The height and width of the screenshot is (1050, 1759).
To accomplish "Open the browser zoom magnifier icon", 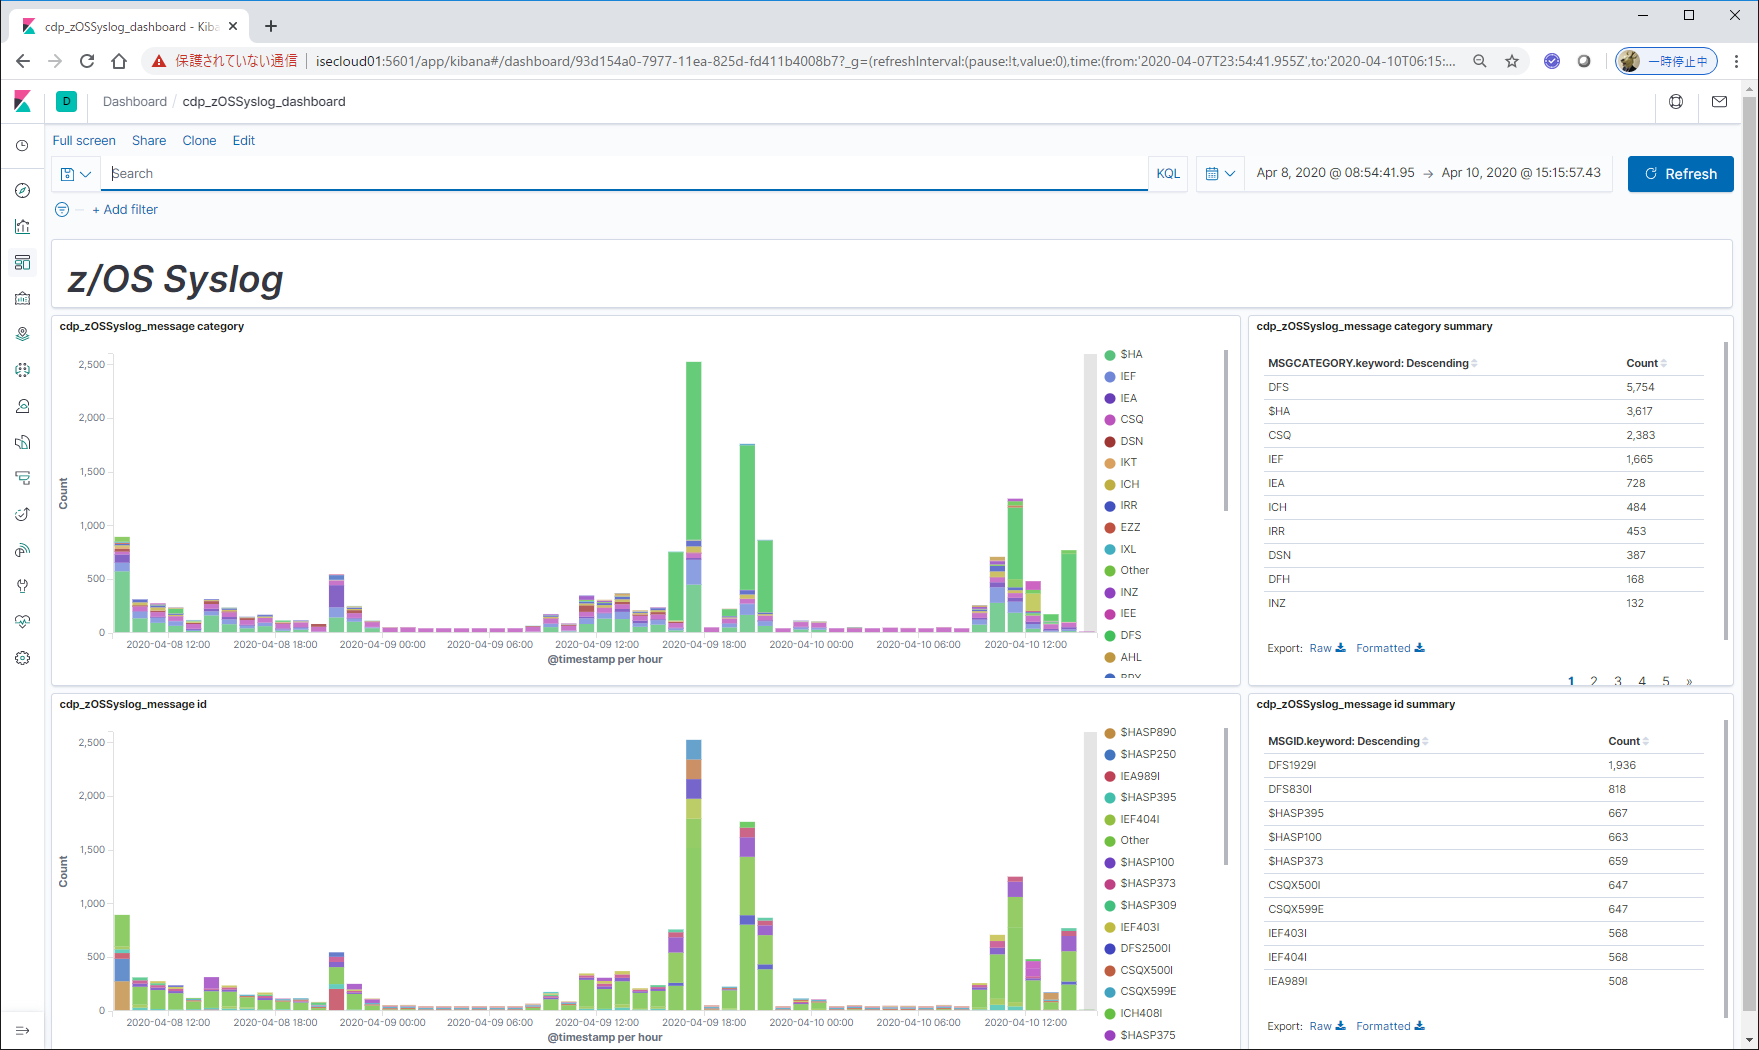I will coord(1480,61).
